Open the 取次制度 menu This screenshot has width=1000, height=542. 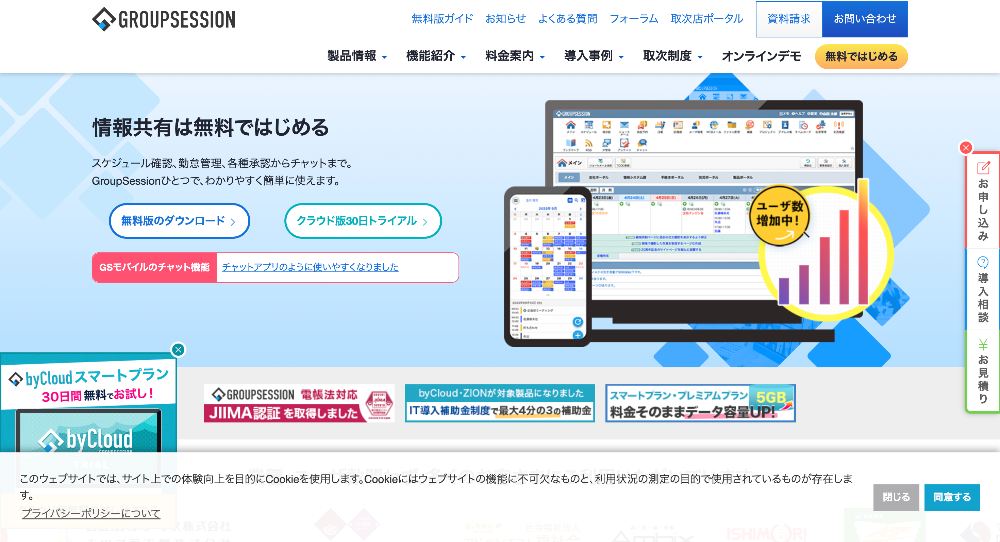pos(673,56)
